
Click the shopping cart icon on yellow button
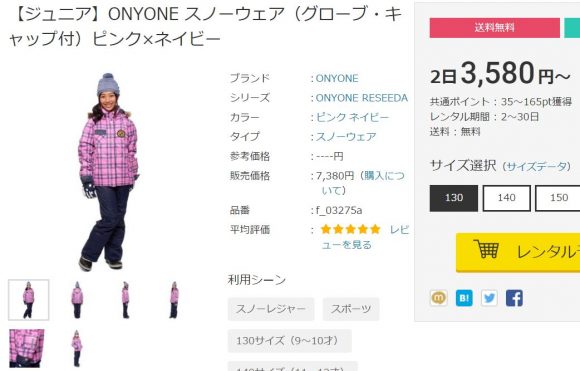[x=486, y=249]
